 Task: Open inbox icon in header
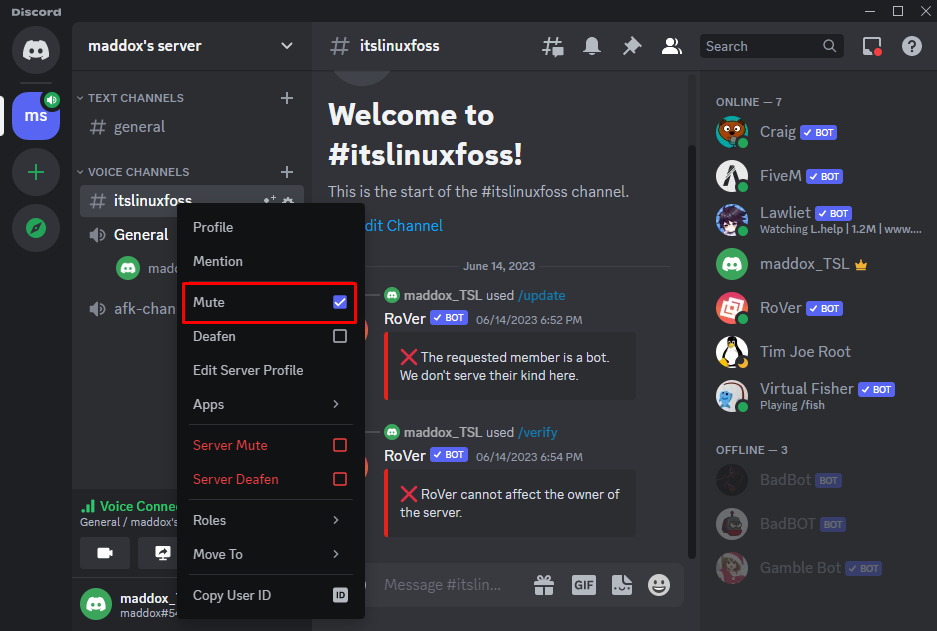(x=872, y=47)
